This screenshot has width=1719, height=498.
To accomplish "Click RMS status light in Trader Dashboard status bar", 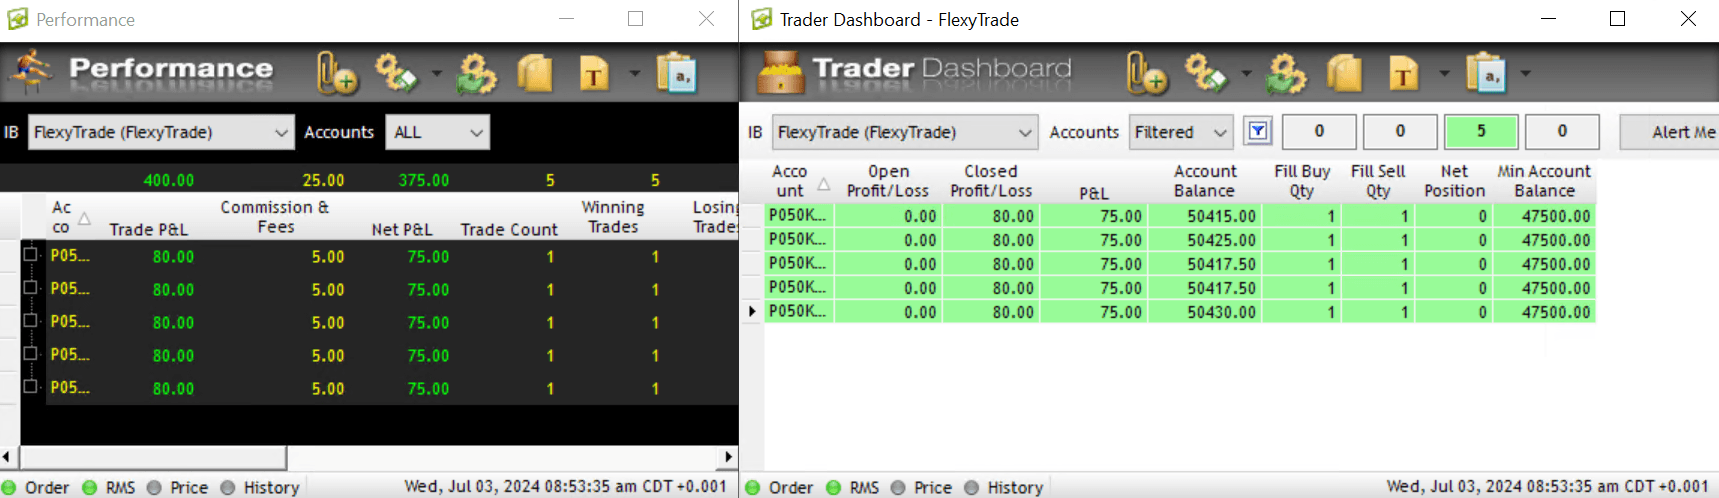I will [x=834, y=487].
